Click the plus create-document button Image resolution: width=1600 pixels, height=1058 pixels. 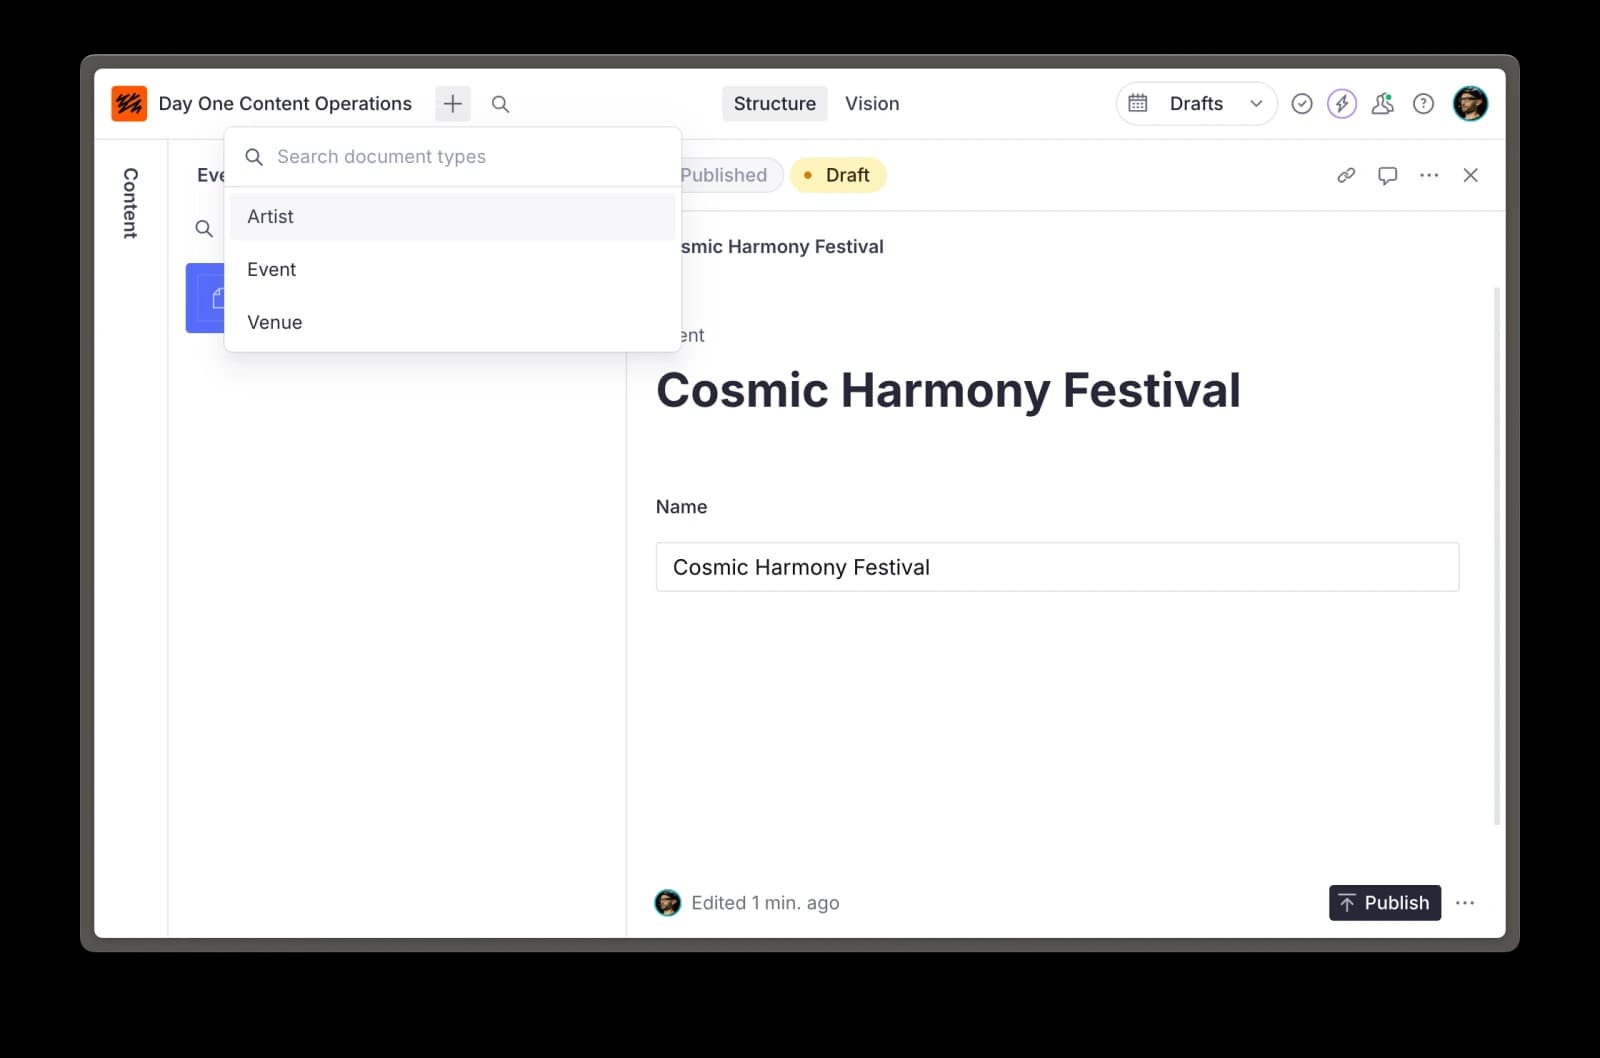click(x=453, y=103)
